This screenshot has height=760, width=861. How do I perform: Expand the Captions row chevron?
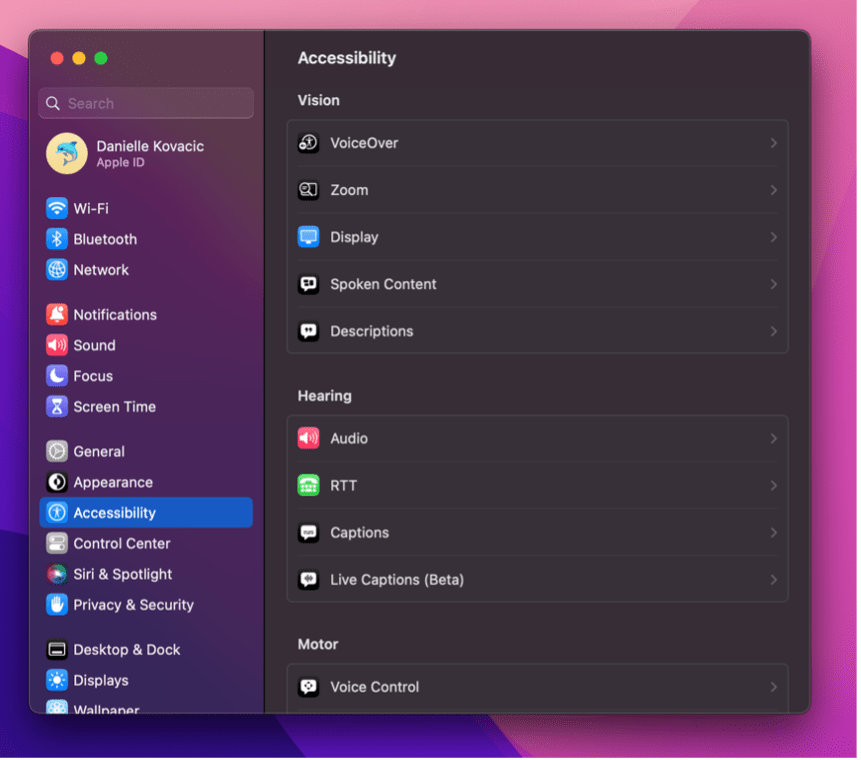(x=773, y=532)
